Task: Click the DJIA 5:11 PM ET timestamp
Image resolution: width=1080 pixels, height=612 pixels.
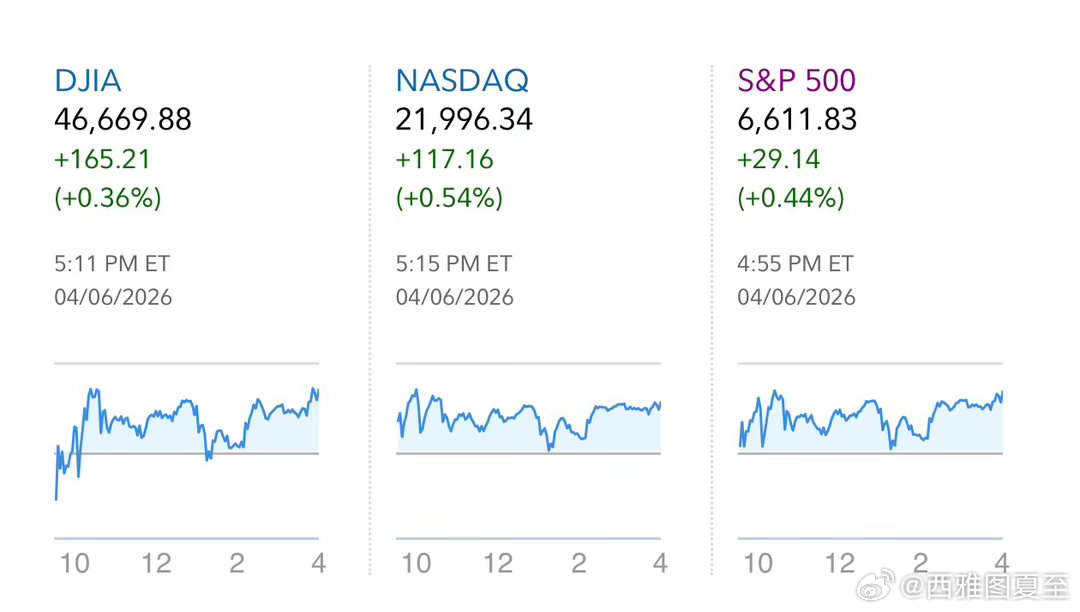Action: 112,264
